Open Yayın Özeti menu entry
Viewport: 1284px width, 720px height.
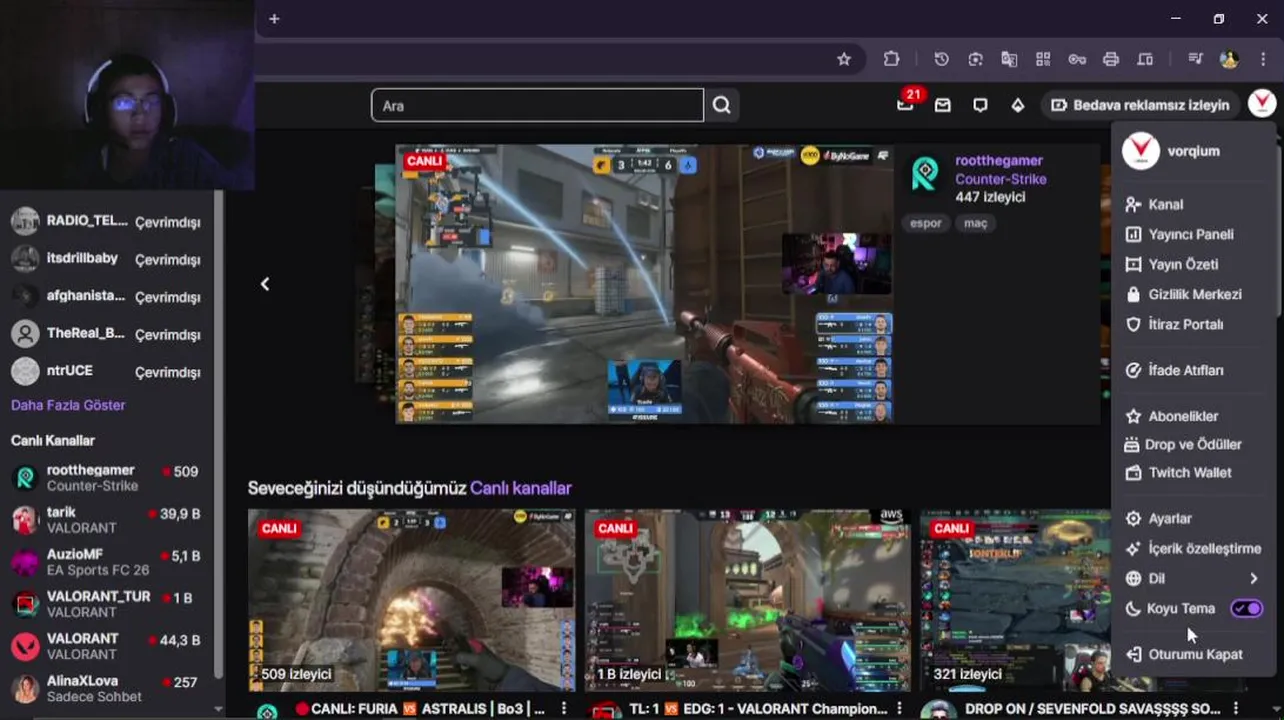[1193, 264]
